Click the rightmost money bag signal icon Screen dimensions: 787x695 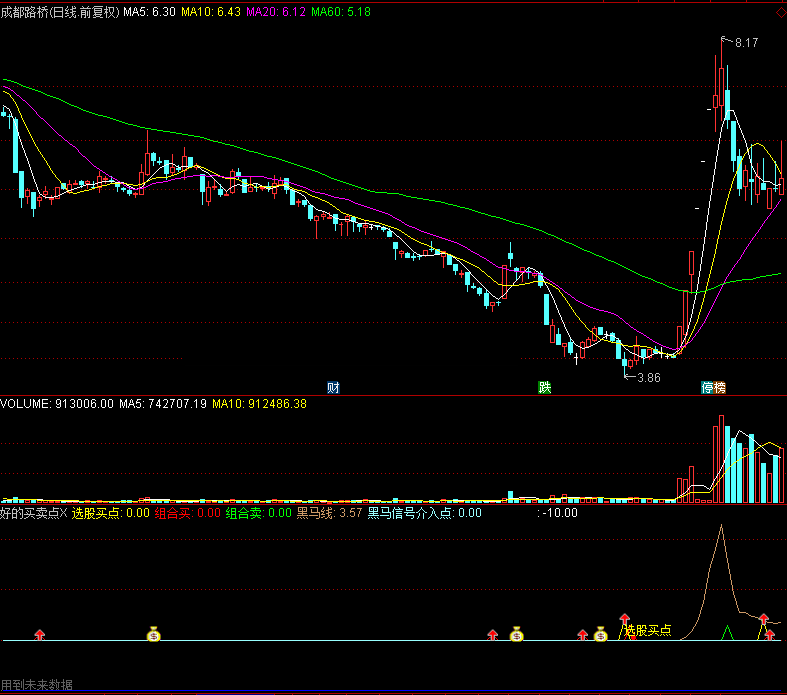click(600, 633)
